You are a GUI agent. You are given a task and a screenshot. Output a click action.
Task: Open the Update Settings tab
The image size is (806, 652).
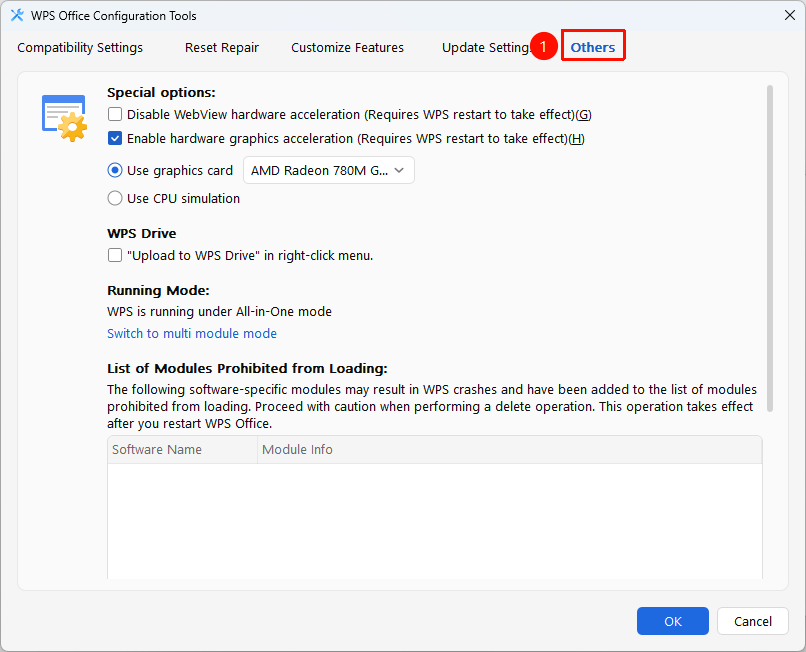[x=486, y=47]
